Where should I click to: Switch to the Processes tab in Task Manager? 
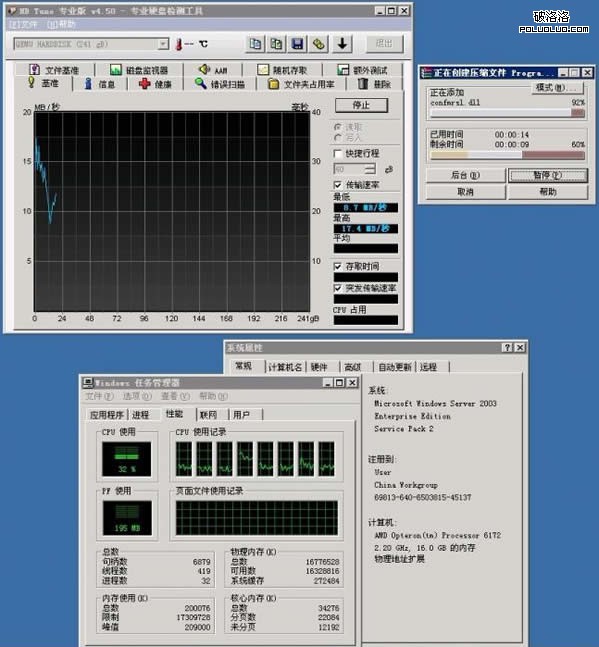(141, 415)
